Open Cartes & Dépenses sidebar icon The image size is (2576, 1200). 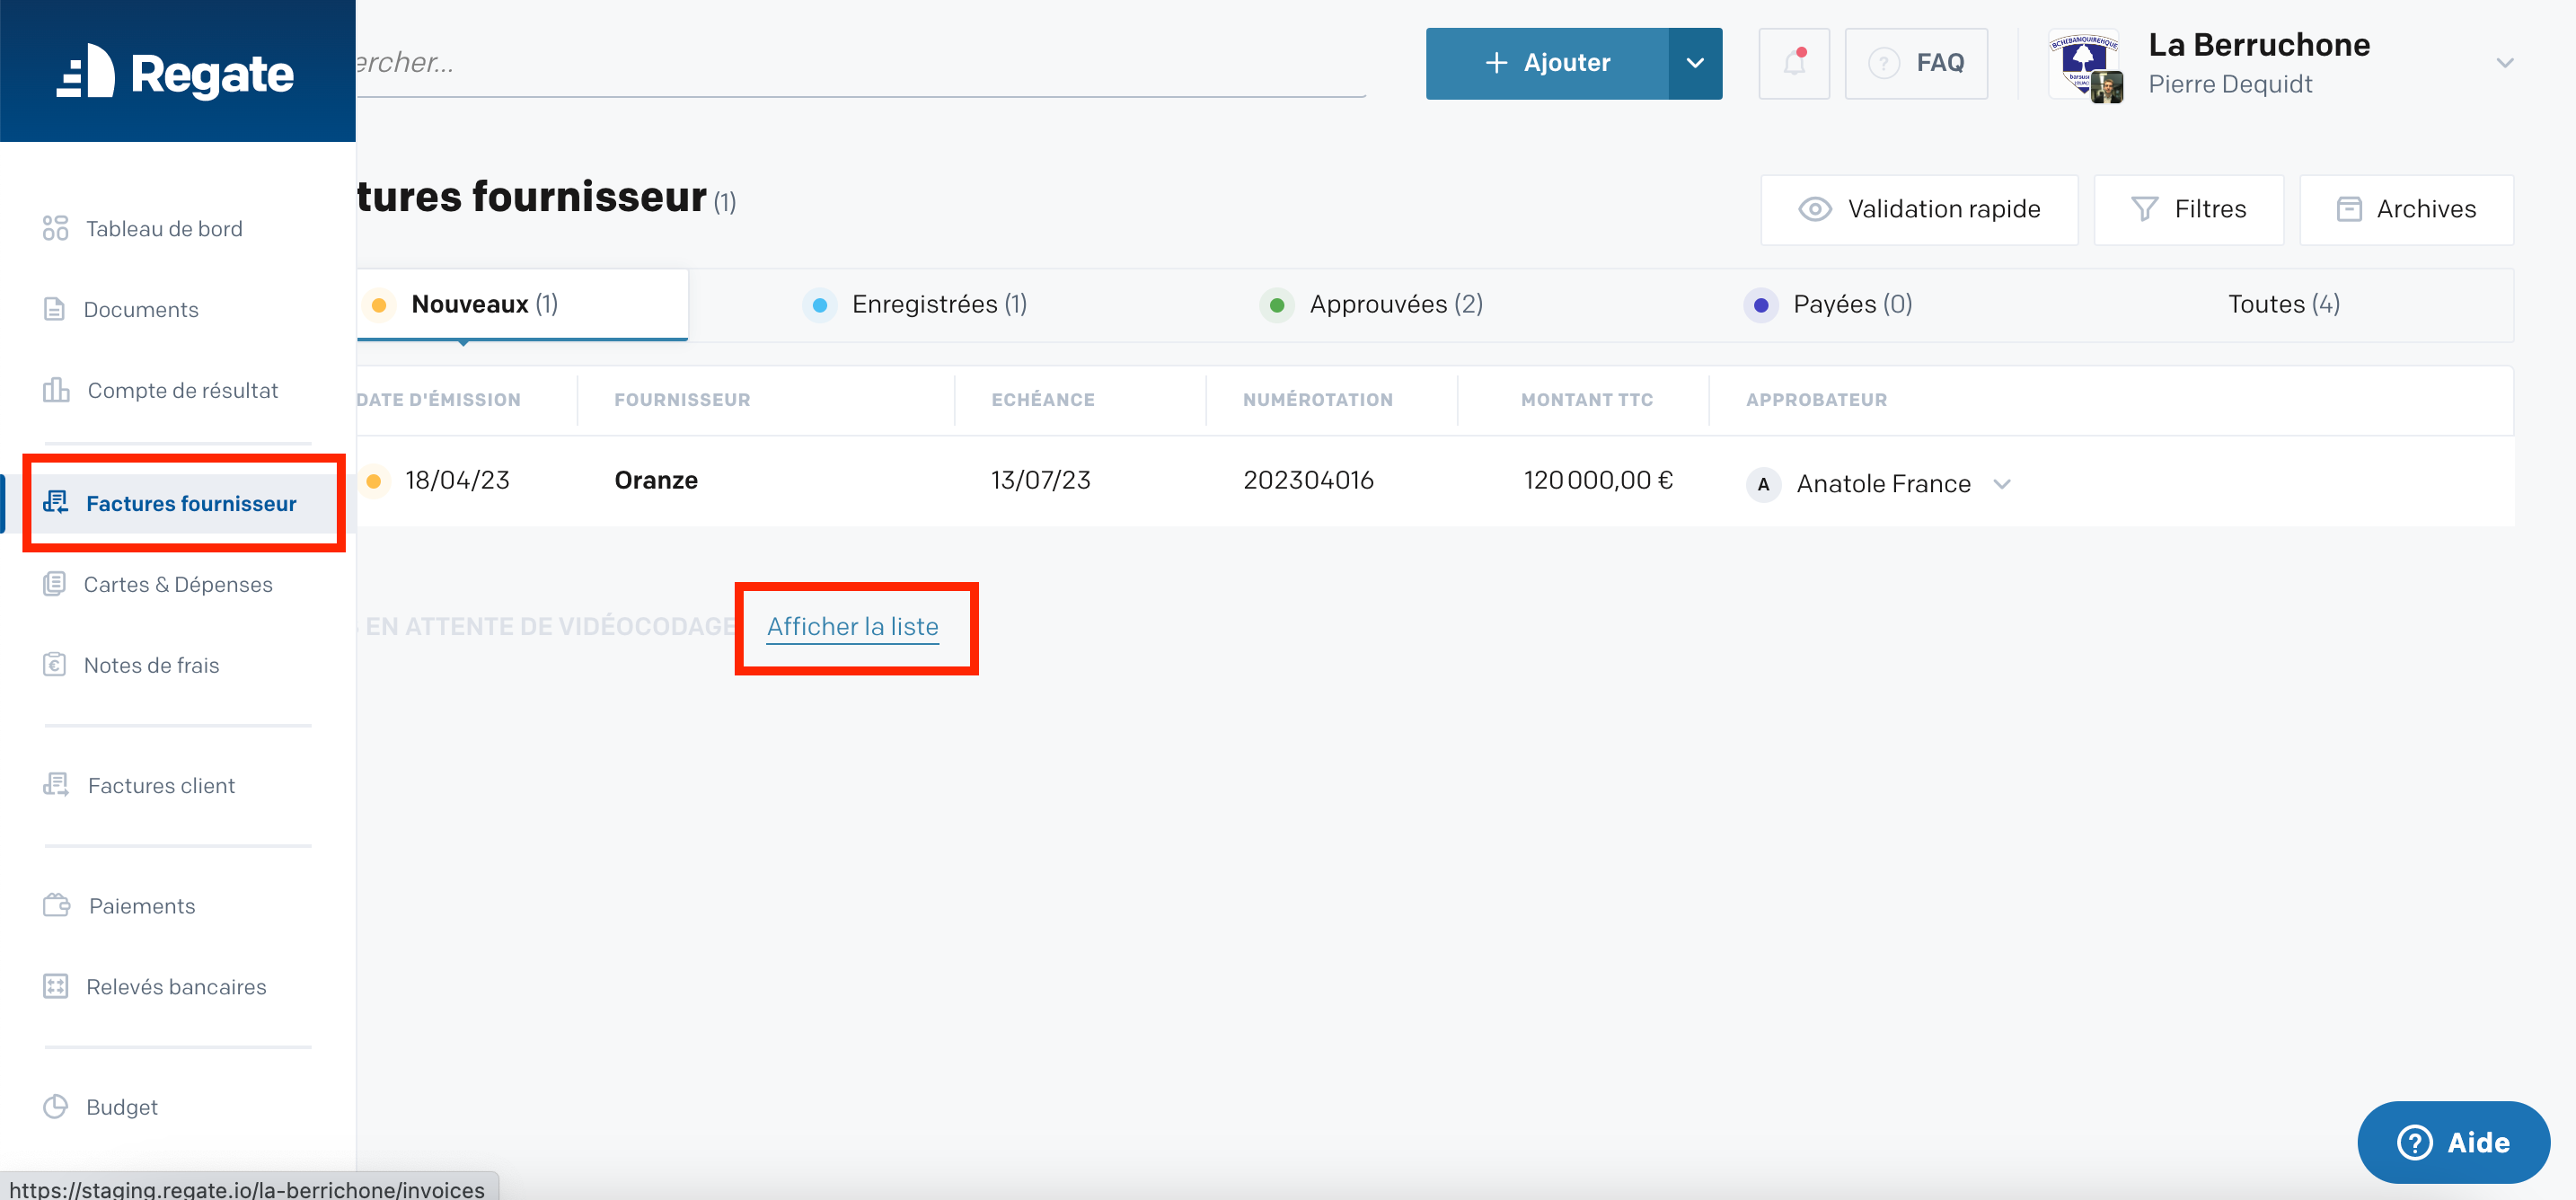[55, 584]
